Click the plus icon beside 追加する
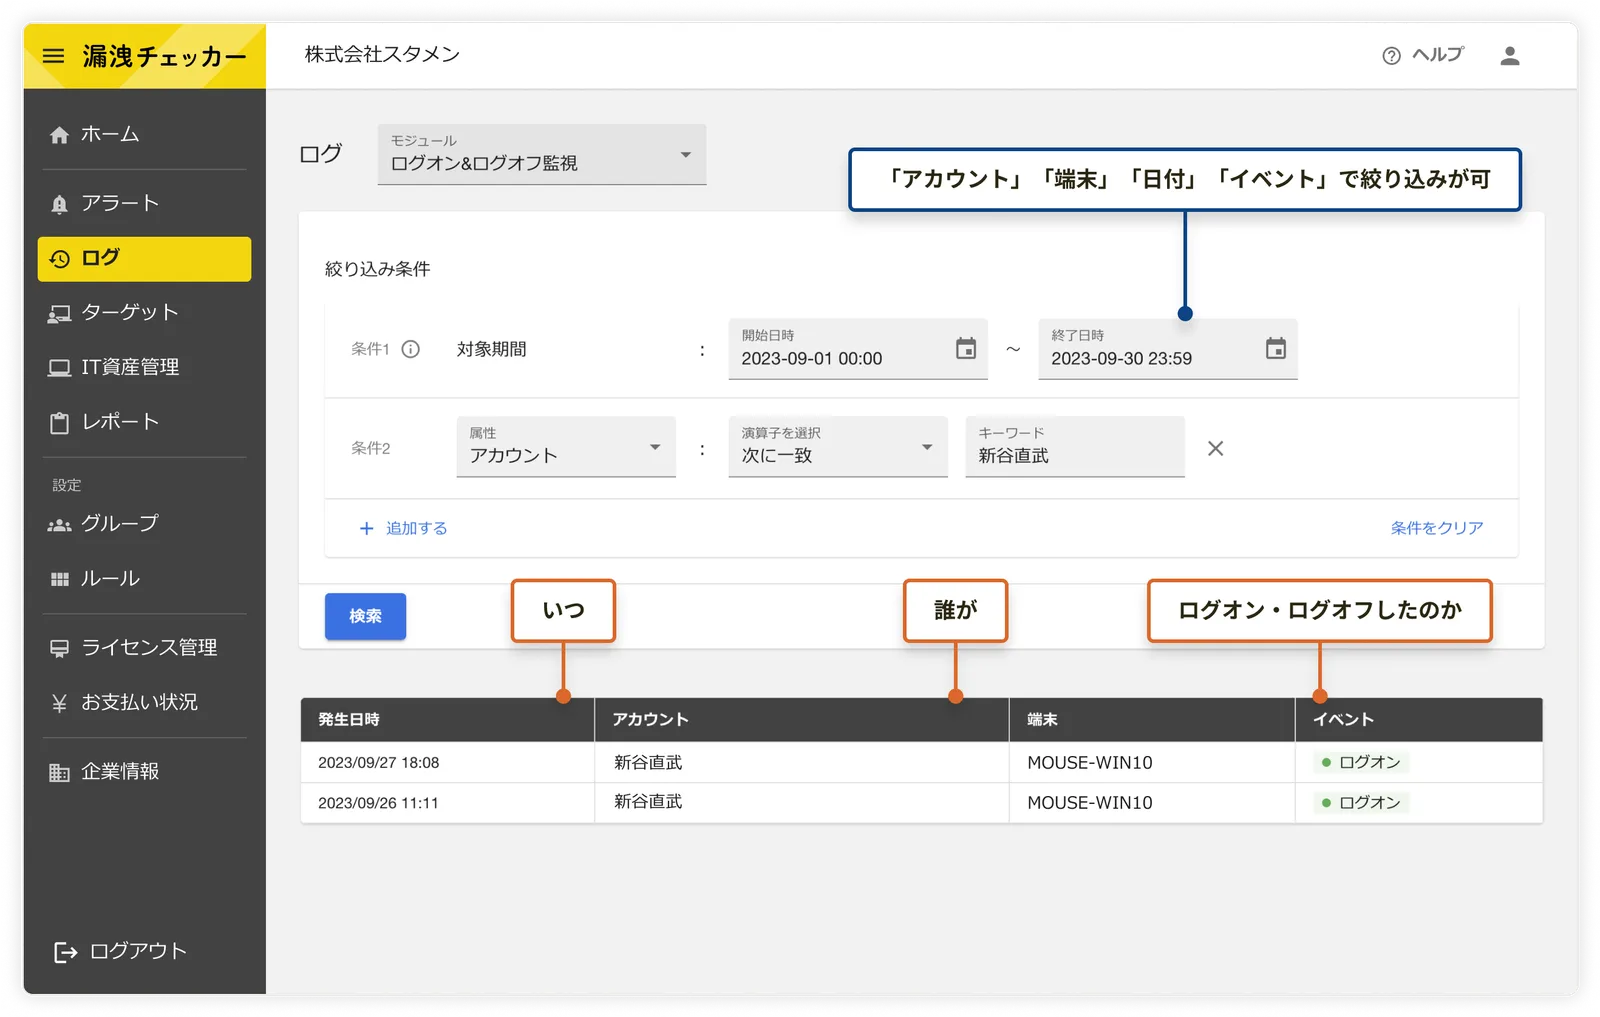The height and width of the screenshot is (1017, 1600). pyautogui.click(x=366, y=528)
